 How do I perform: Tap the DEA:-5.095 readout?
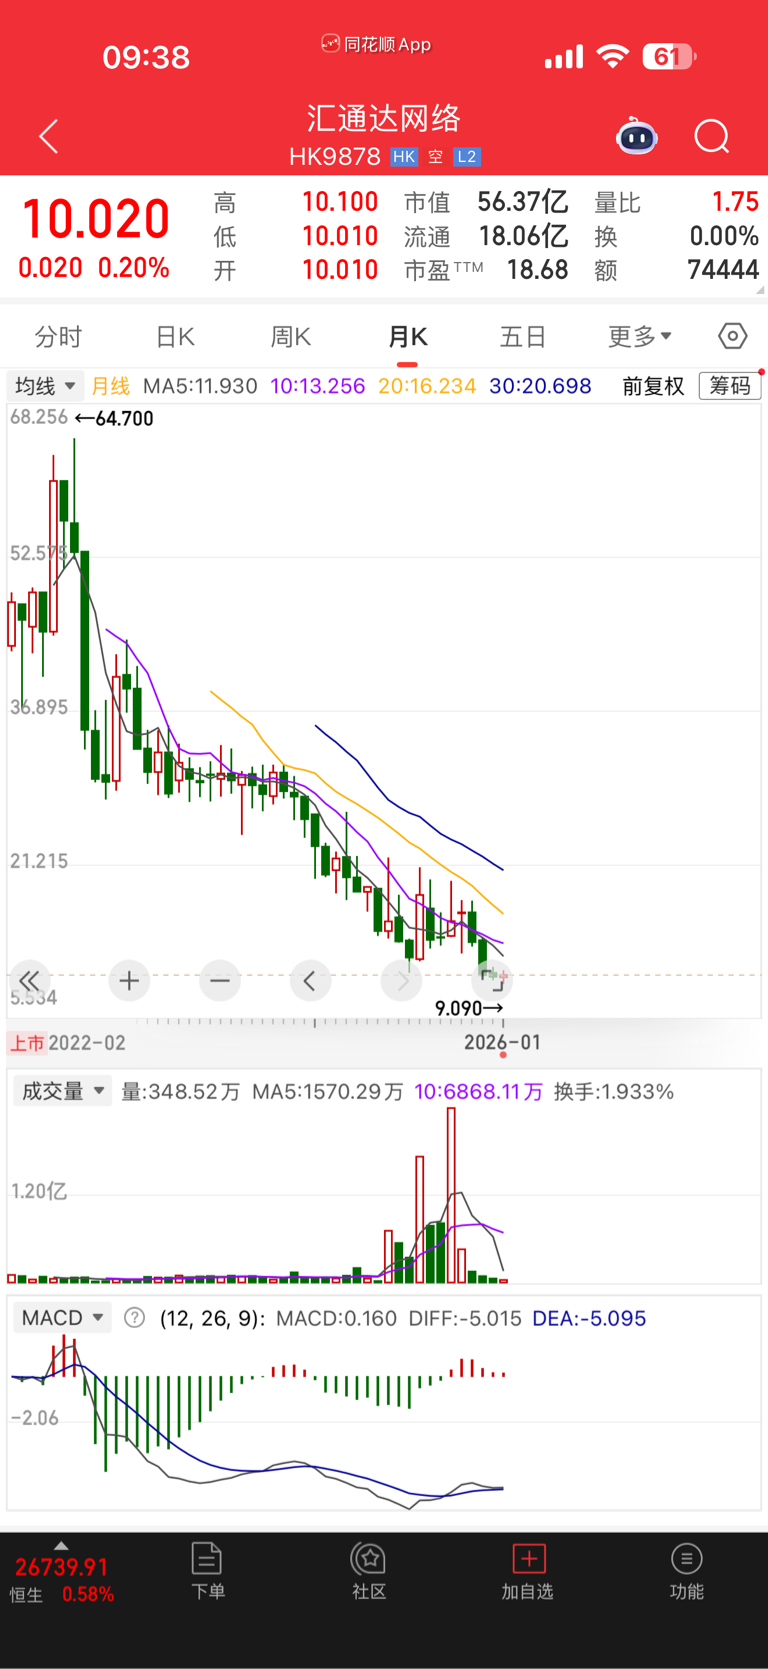tap(589, 1318)
